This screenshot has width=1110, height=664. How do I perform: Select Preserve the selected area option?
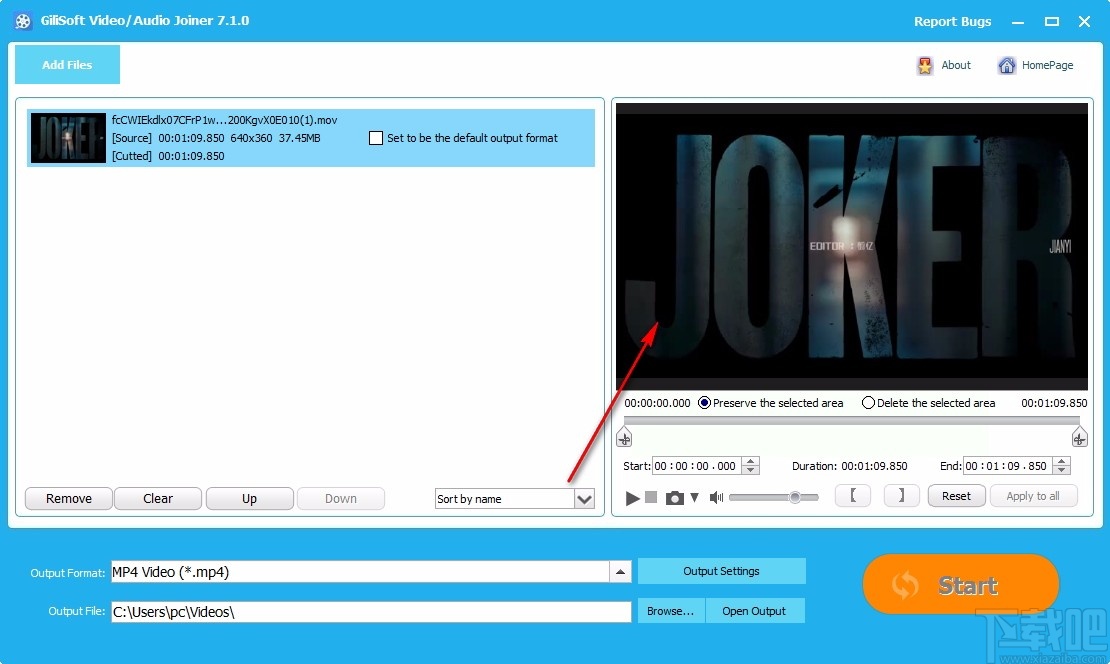tap(704, 403)
